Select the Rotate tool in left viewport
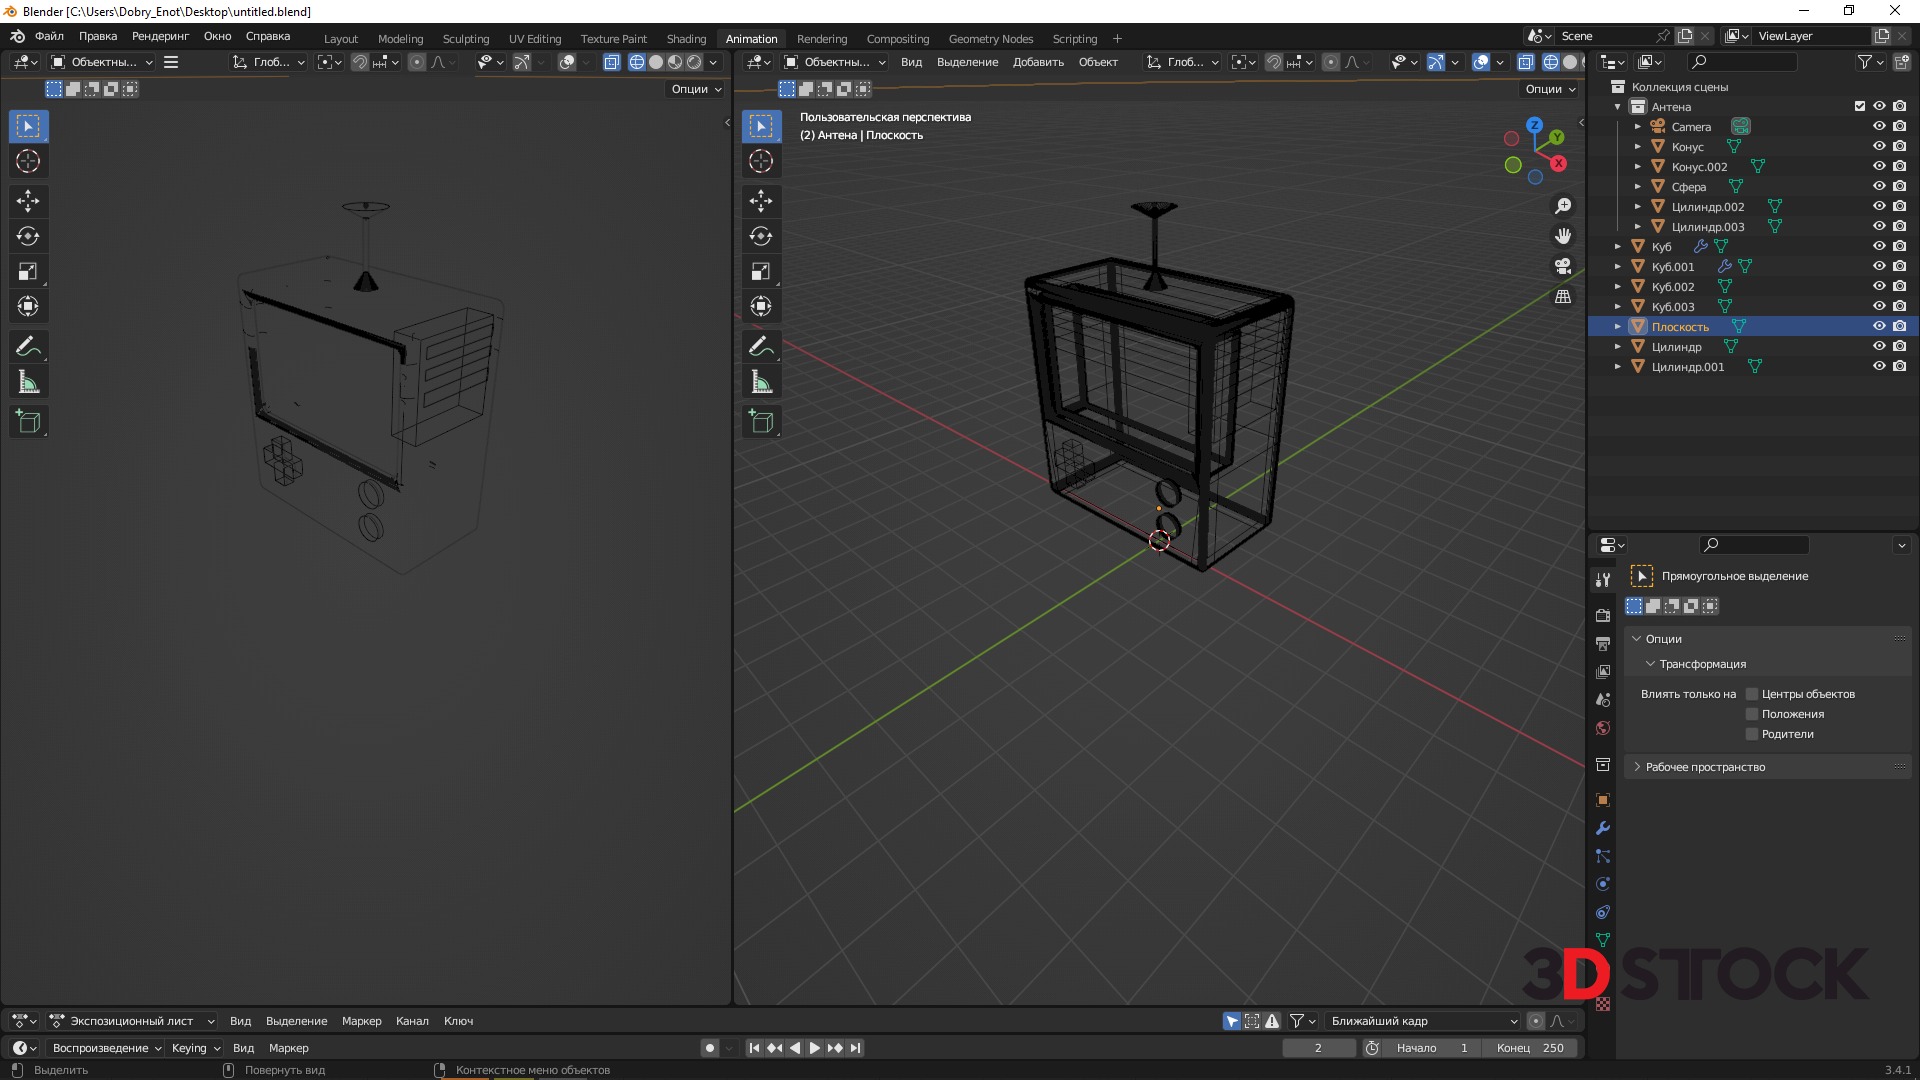This screenshot has height=1080, width=1920. [x=28, y=237]
